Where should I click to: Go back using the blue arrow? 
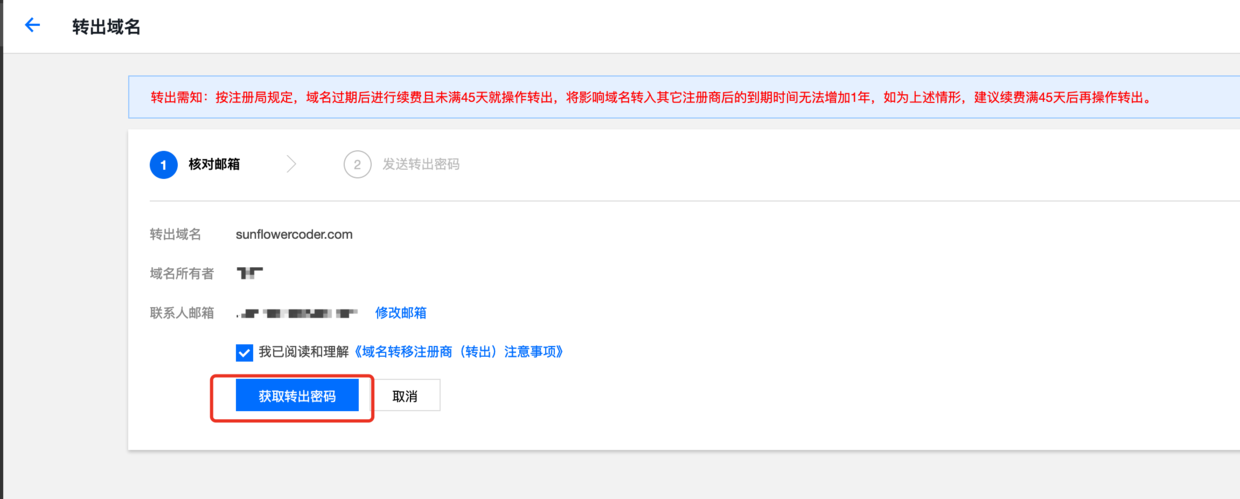pos(32,25)
